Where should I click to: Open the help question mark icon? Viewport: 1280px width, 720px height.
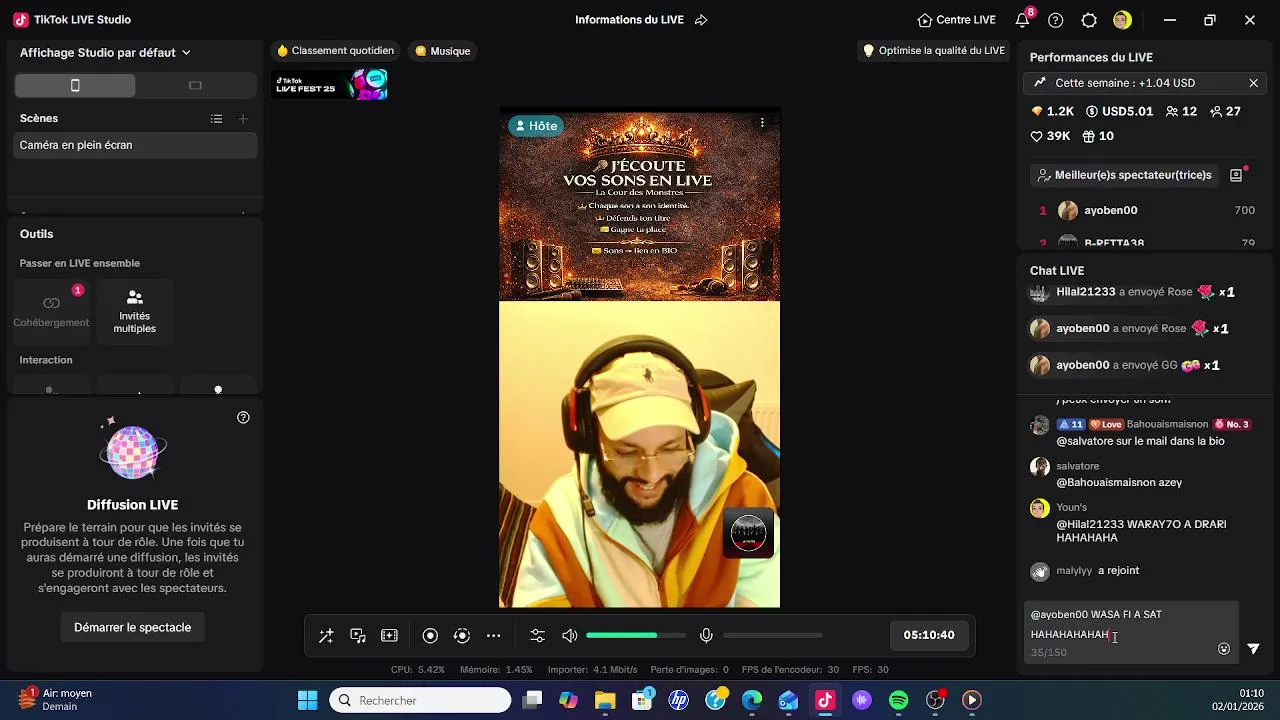1056,20
